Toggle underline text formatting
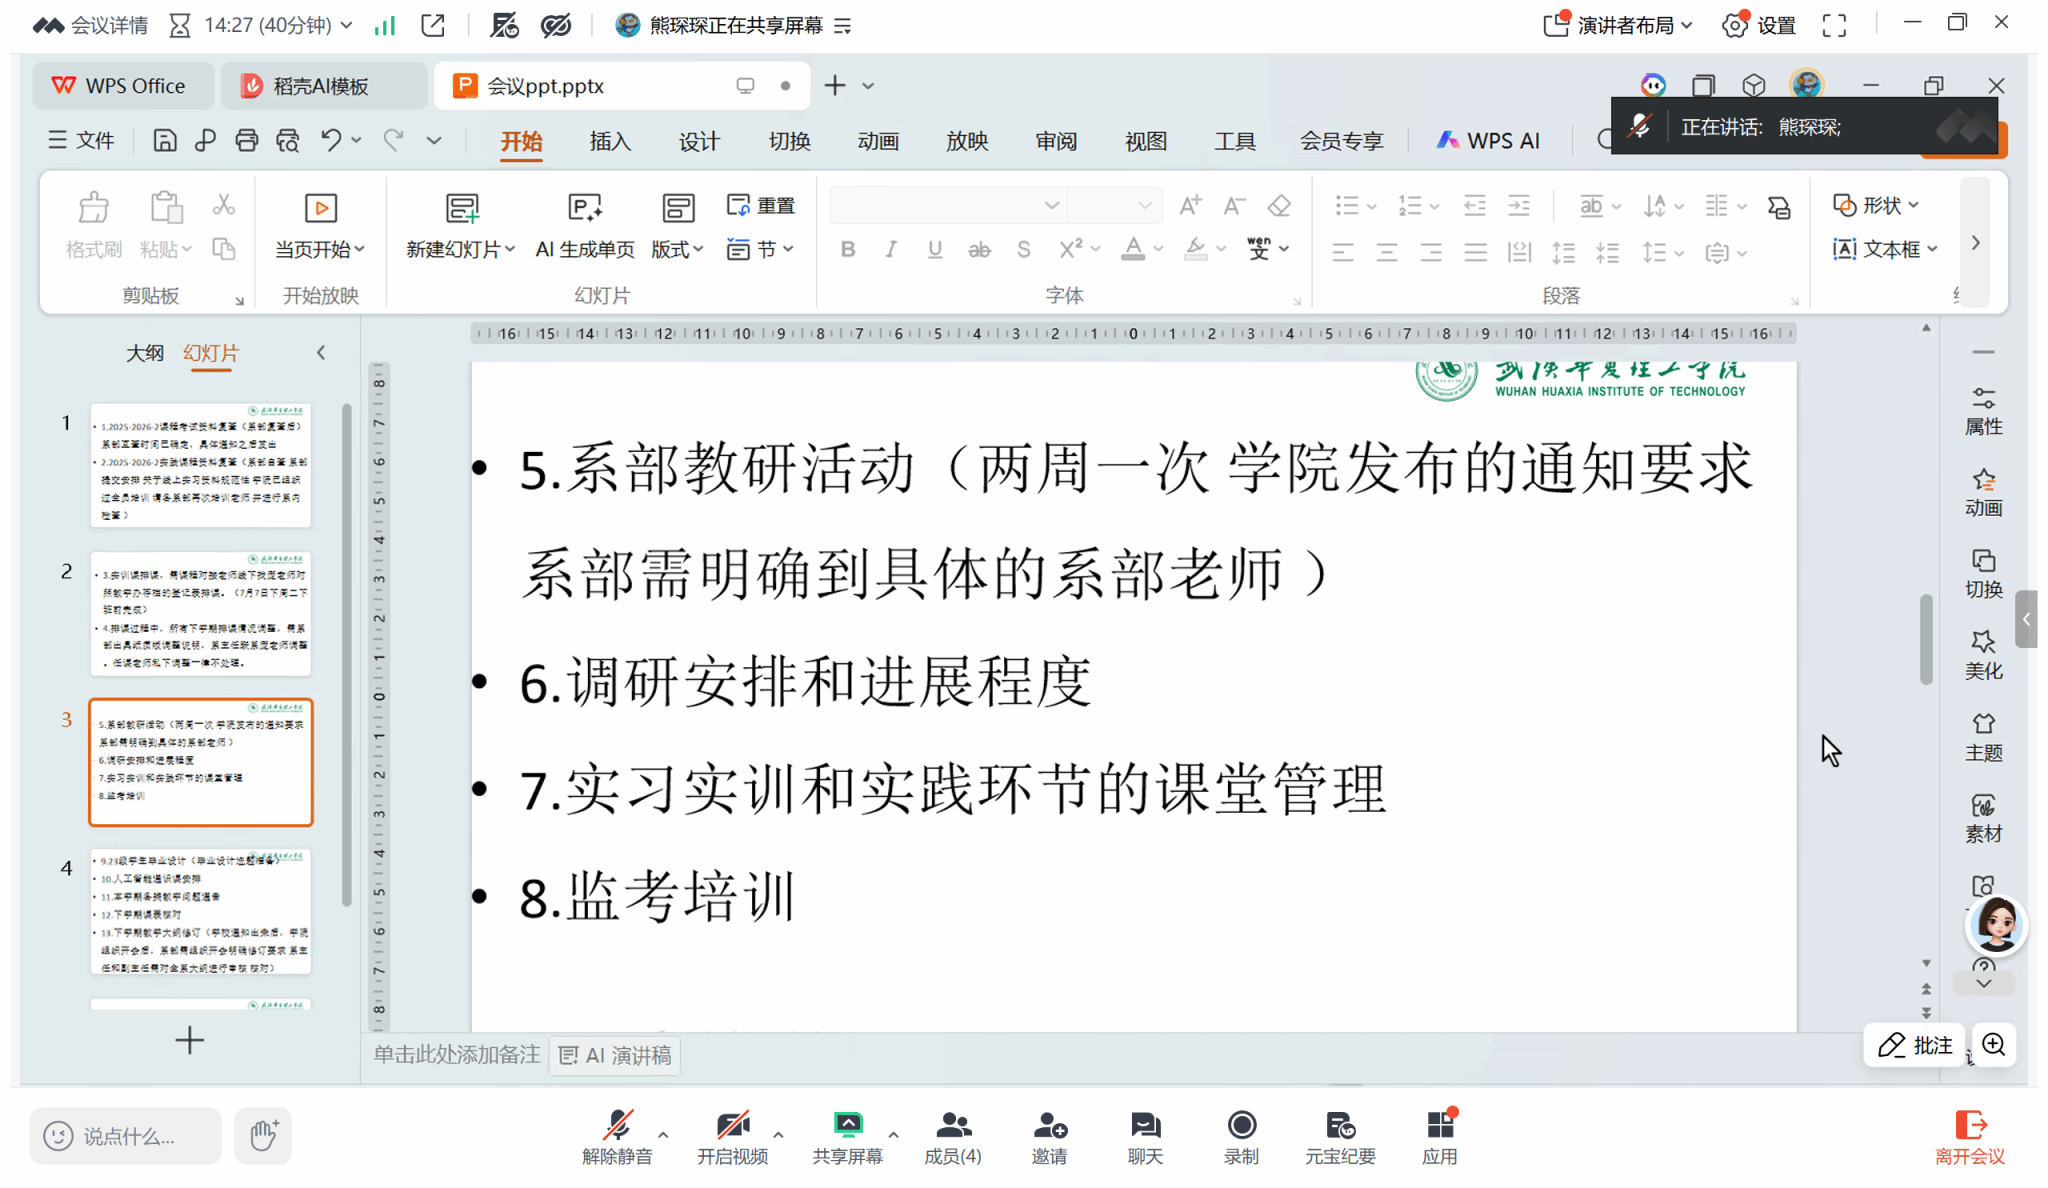The image size is (2048, 1188). 935,250
